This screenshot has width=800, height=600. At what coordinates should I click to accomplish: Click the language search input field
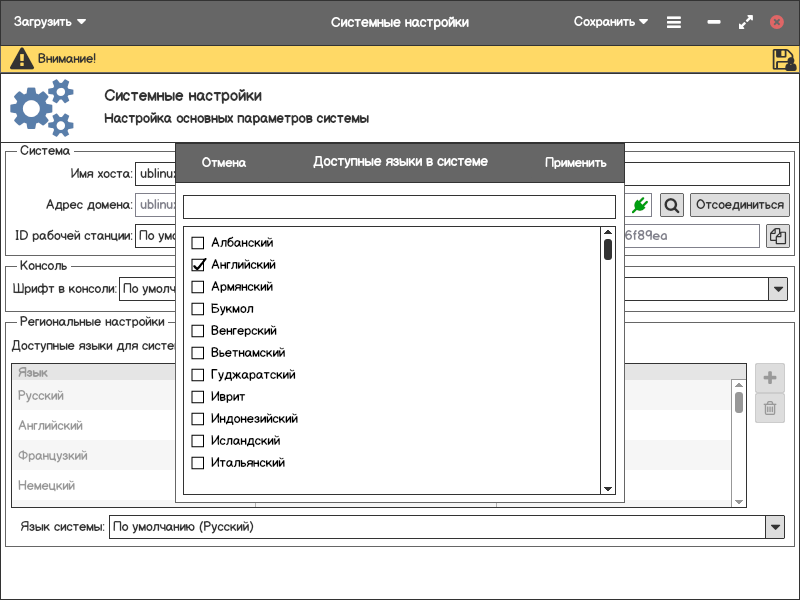coord(399,206)
